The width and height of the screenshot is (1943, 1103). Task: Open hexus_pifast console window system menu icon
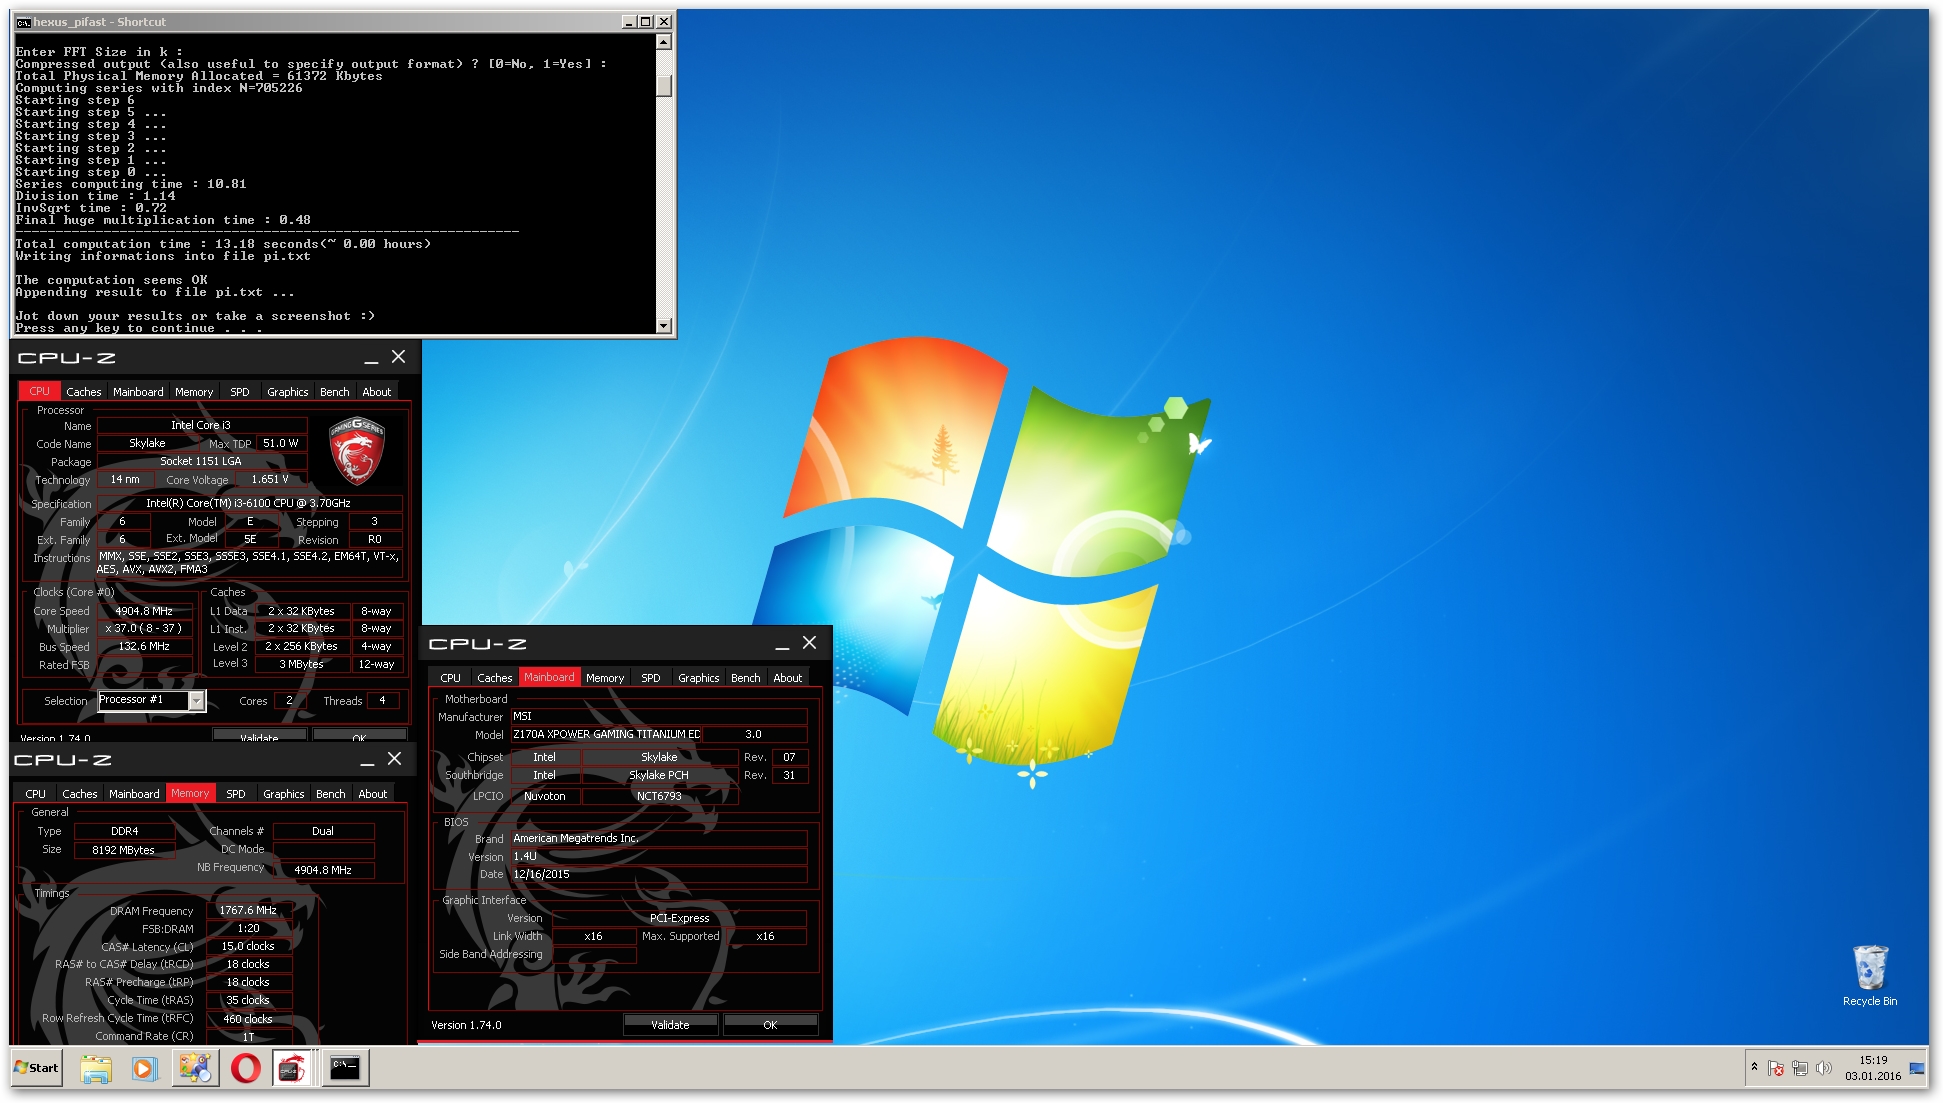(x=23, y=22)
